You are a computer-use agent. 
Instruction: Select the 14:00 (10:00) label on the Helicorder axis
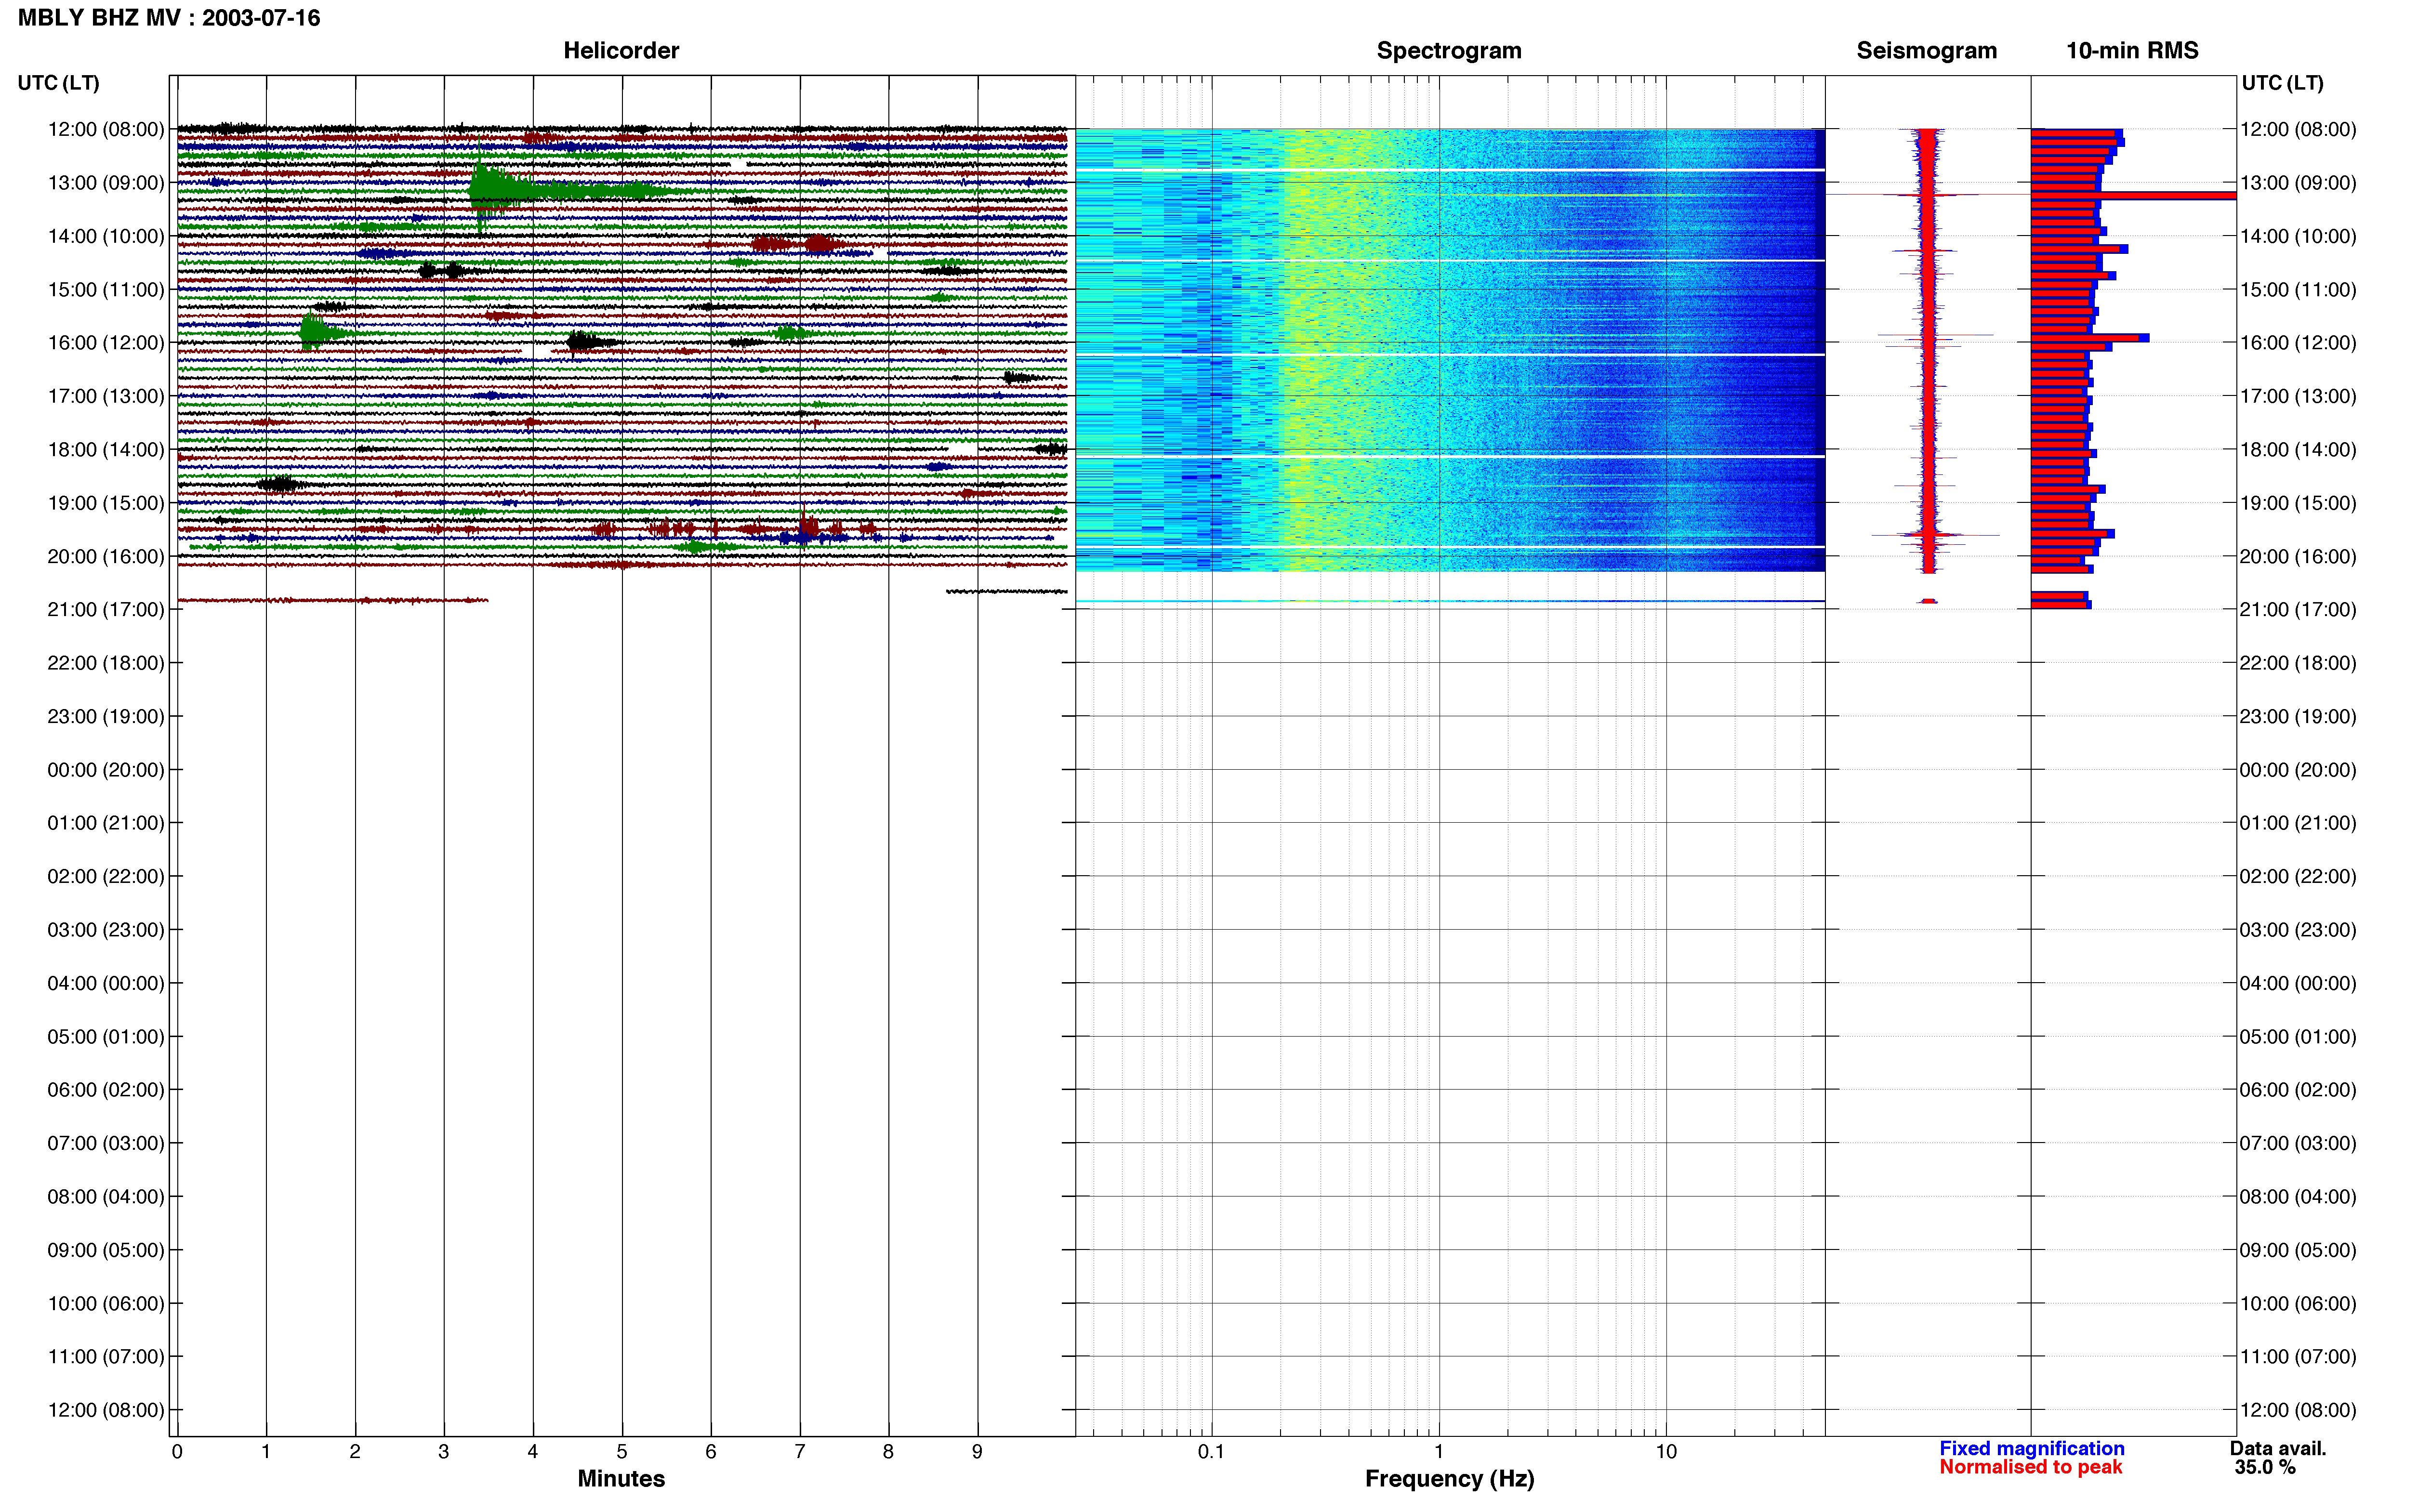pyautogui.click(x=106, y=236)
